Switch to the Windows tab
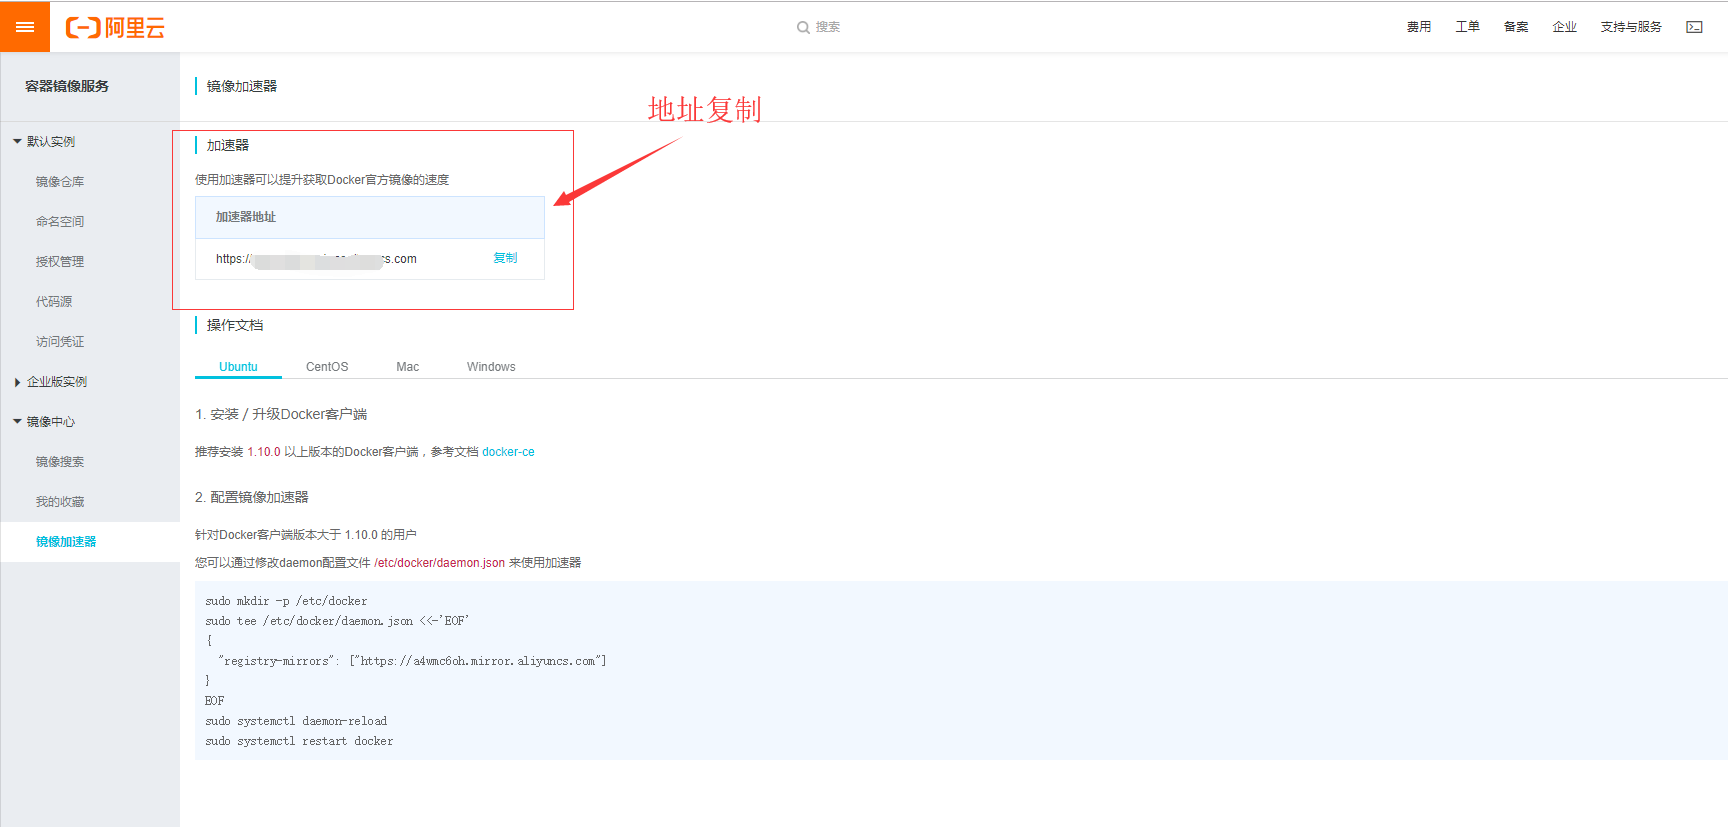This screenshot has width=1728, height=827. [x=491, y=367]
